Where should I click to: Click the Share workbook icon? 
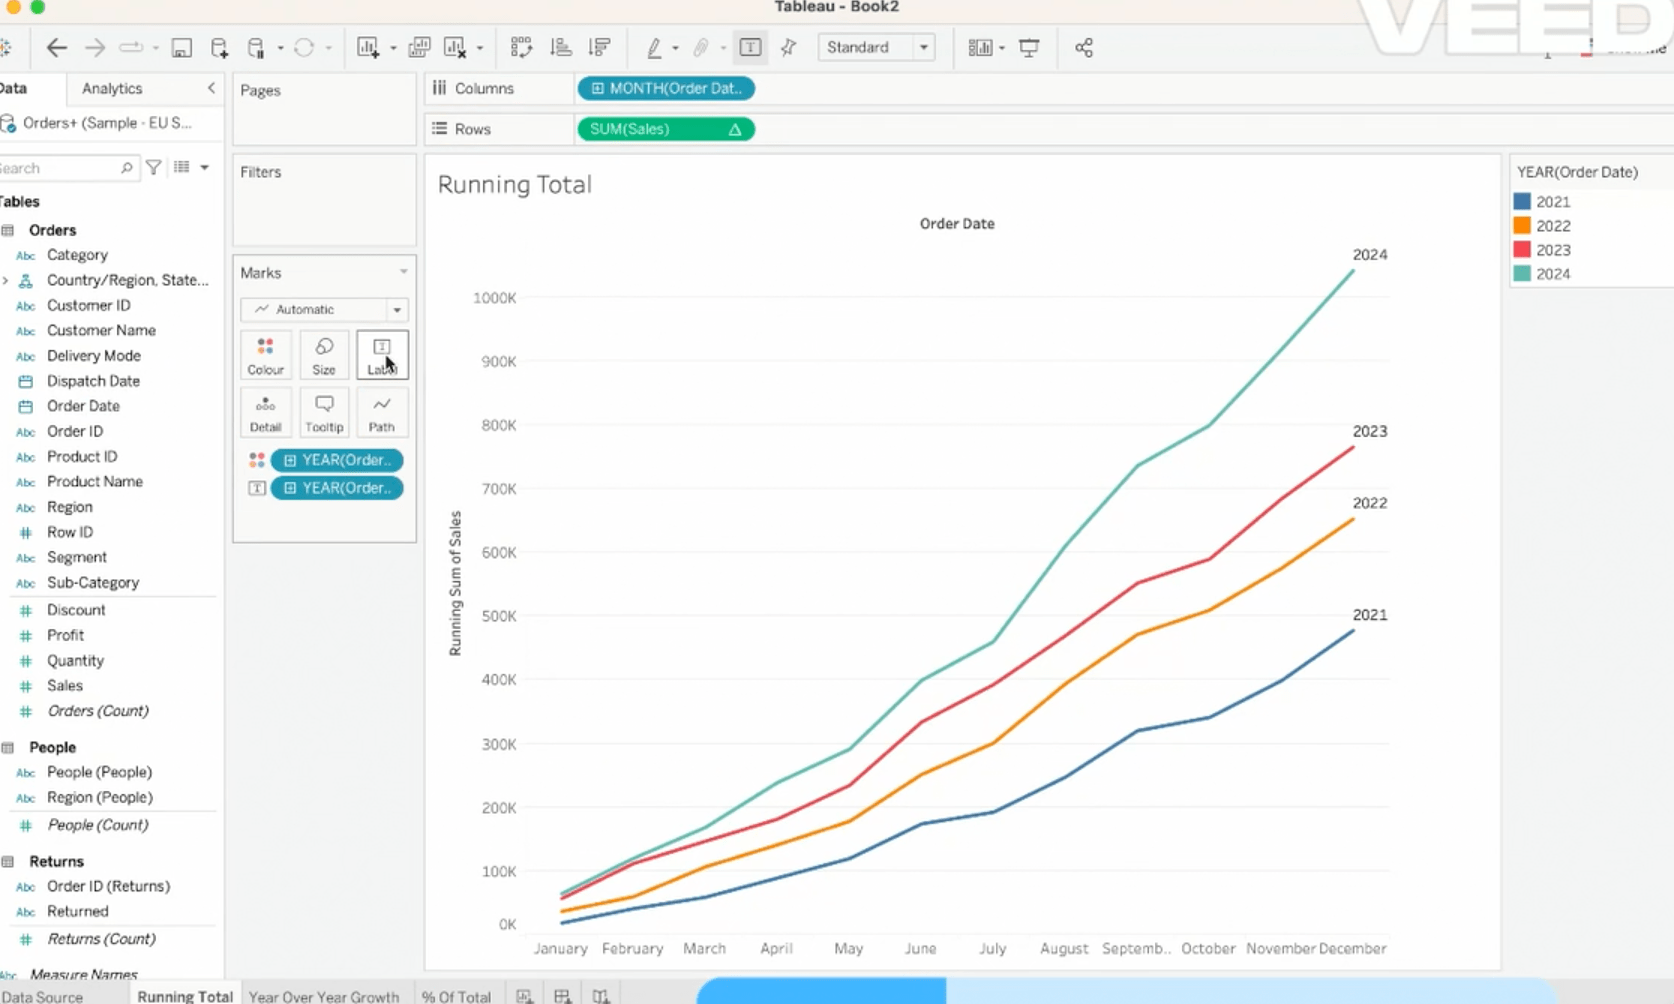tap(1084, 47)
